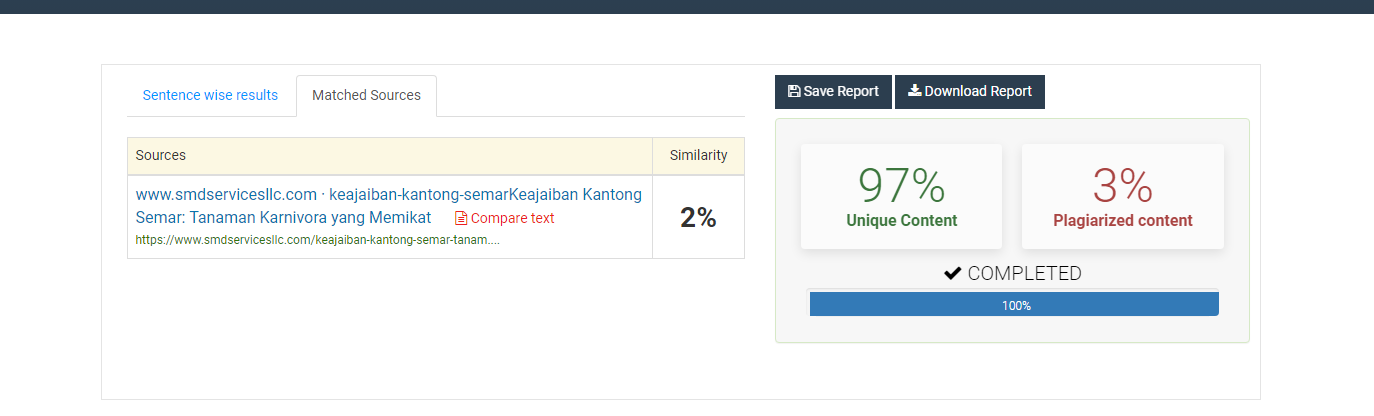Click the 2% similarity value cell
1374x416 pixels.
tap(698, 217)
